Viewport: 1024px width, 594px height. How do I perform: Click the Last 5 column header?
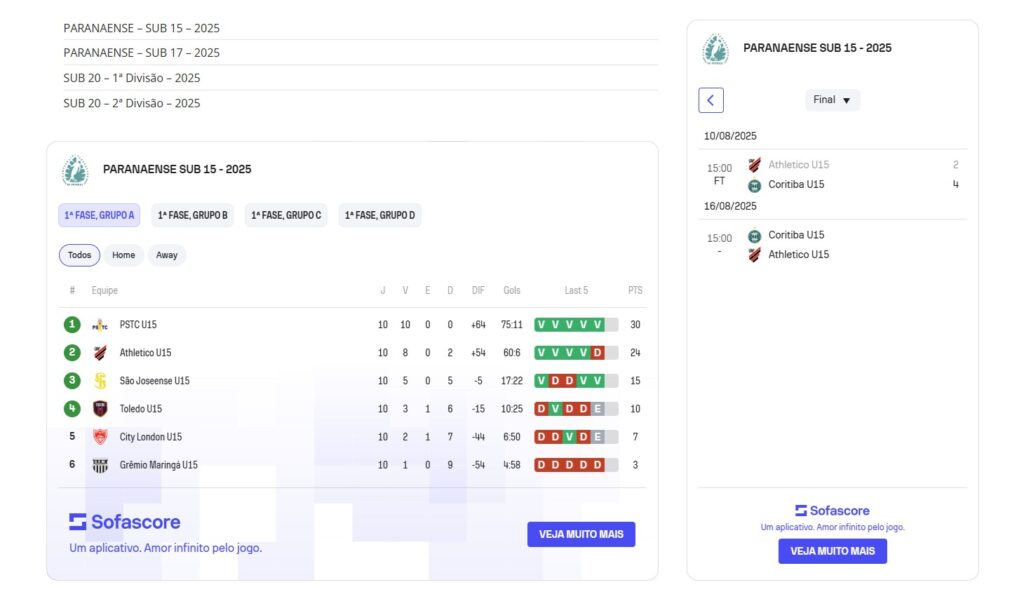tap(576, 290)
